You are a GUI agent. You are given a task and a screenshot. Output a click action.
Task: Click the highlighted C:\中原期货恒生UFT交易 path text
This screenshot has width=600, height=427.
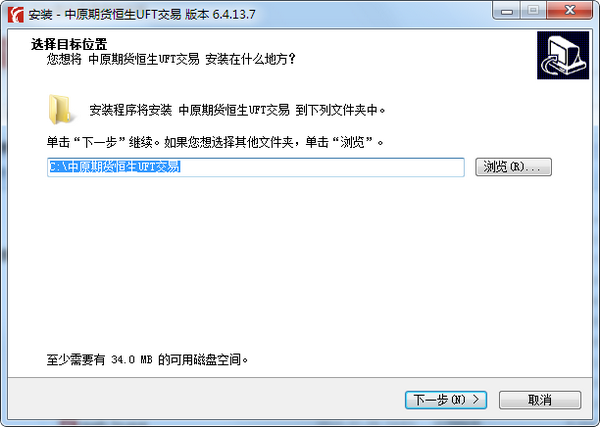click(x=115, y=167)
